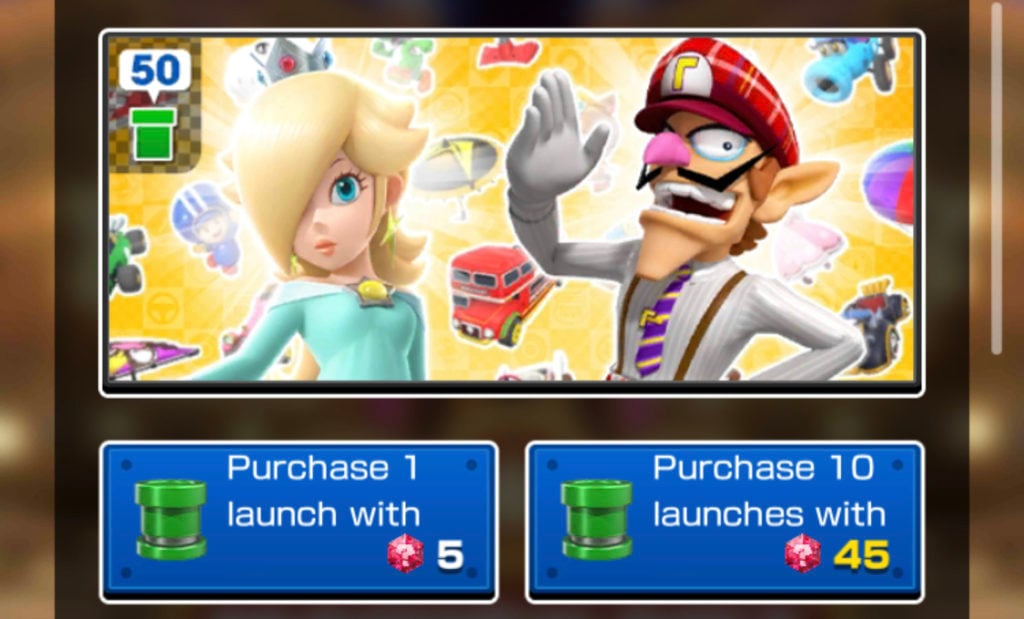Tap the ruby gem next to 5

[405, 554]
